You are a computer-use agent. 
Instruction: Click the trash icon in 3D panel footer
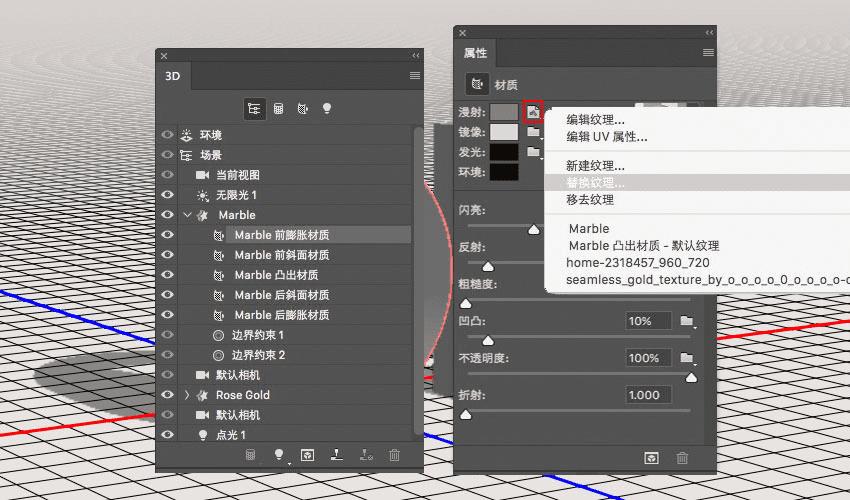click(x=395, y=455)
